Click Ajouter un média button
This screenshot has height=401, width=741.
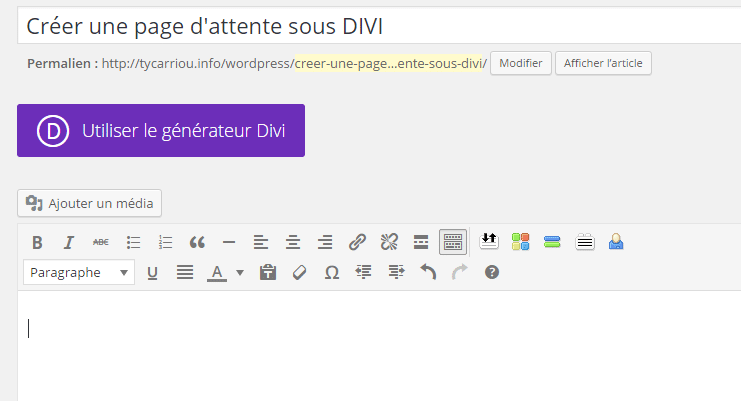click(89, 203)
